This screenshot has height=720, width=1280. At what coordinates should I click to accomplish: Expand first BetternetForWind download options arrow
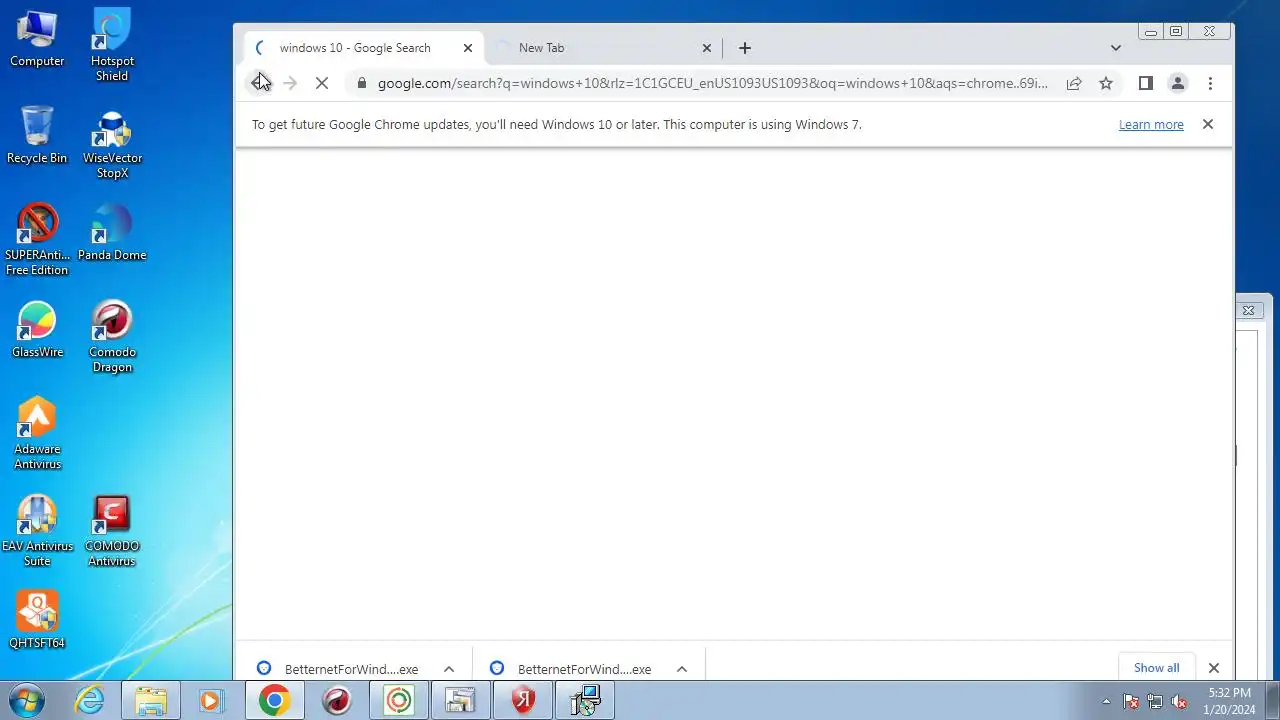click(449, 669)
